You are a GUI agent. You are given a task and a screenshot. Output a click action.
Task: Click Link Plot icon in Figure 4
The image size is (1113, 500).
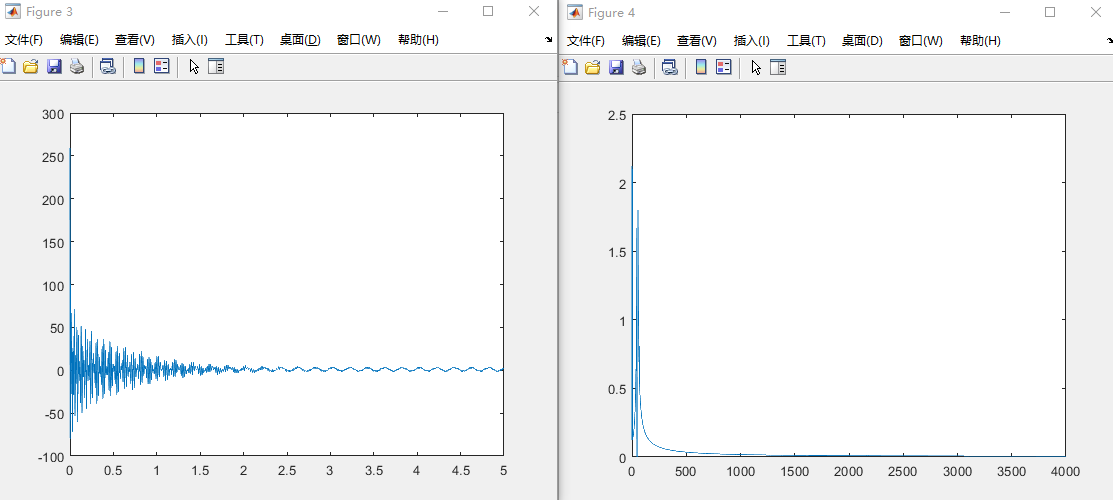[669, 67]
